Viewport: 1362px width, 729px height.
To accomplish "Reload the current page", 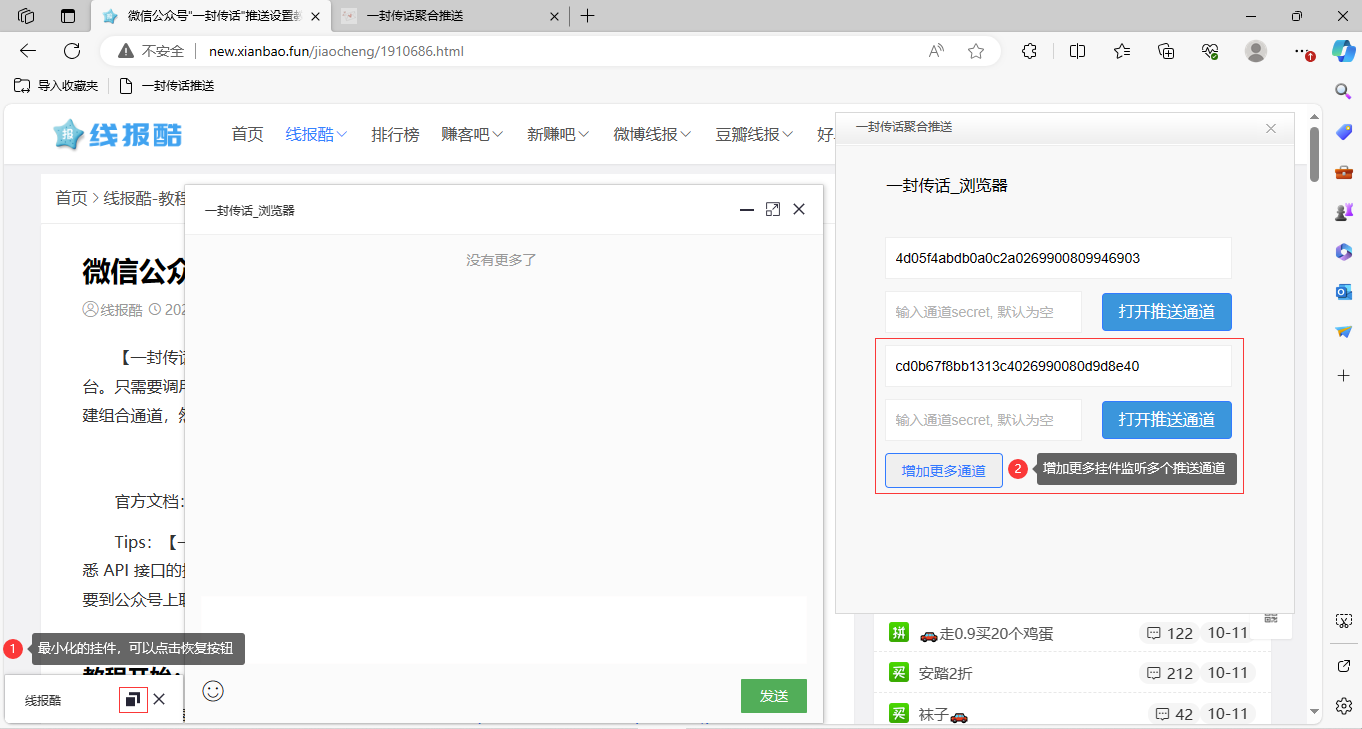I will pyautogui.click(x=72, y=51).
